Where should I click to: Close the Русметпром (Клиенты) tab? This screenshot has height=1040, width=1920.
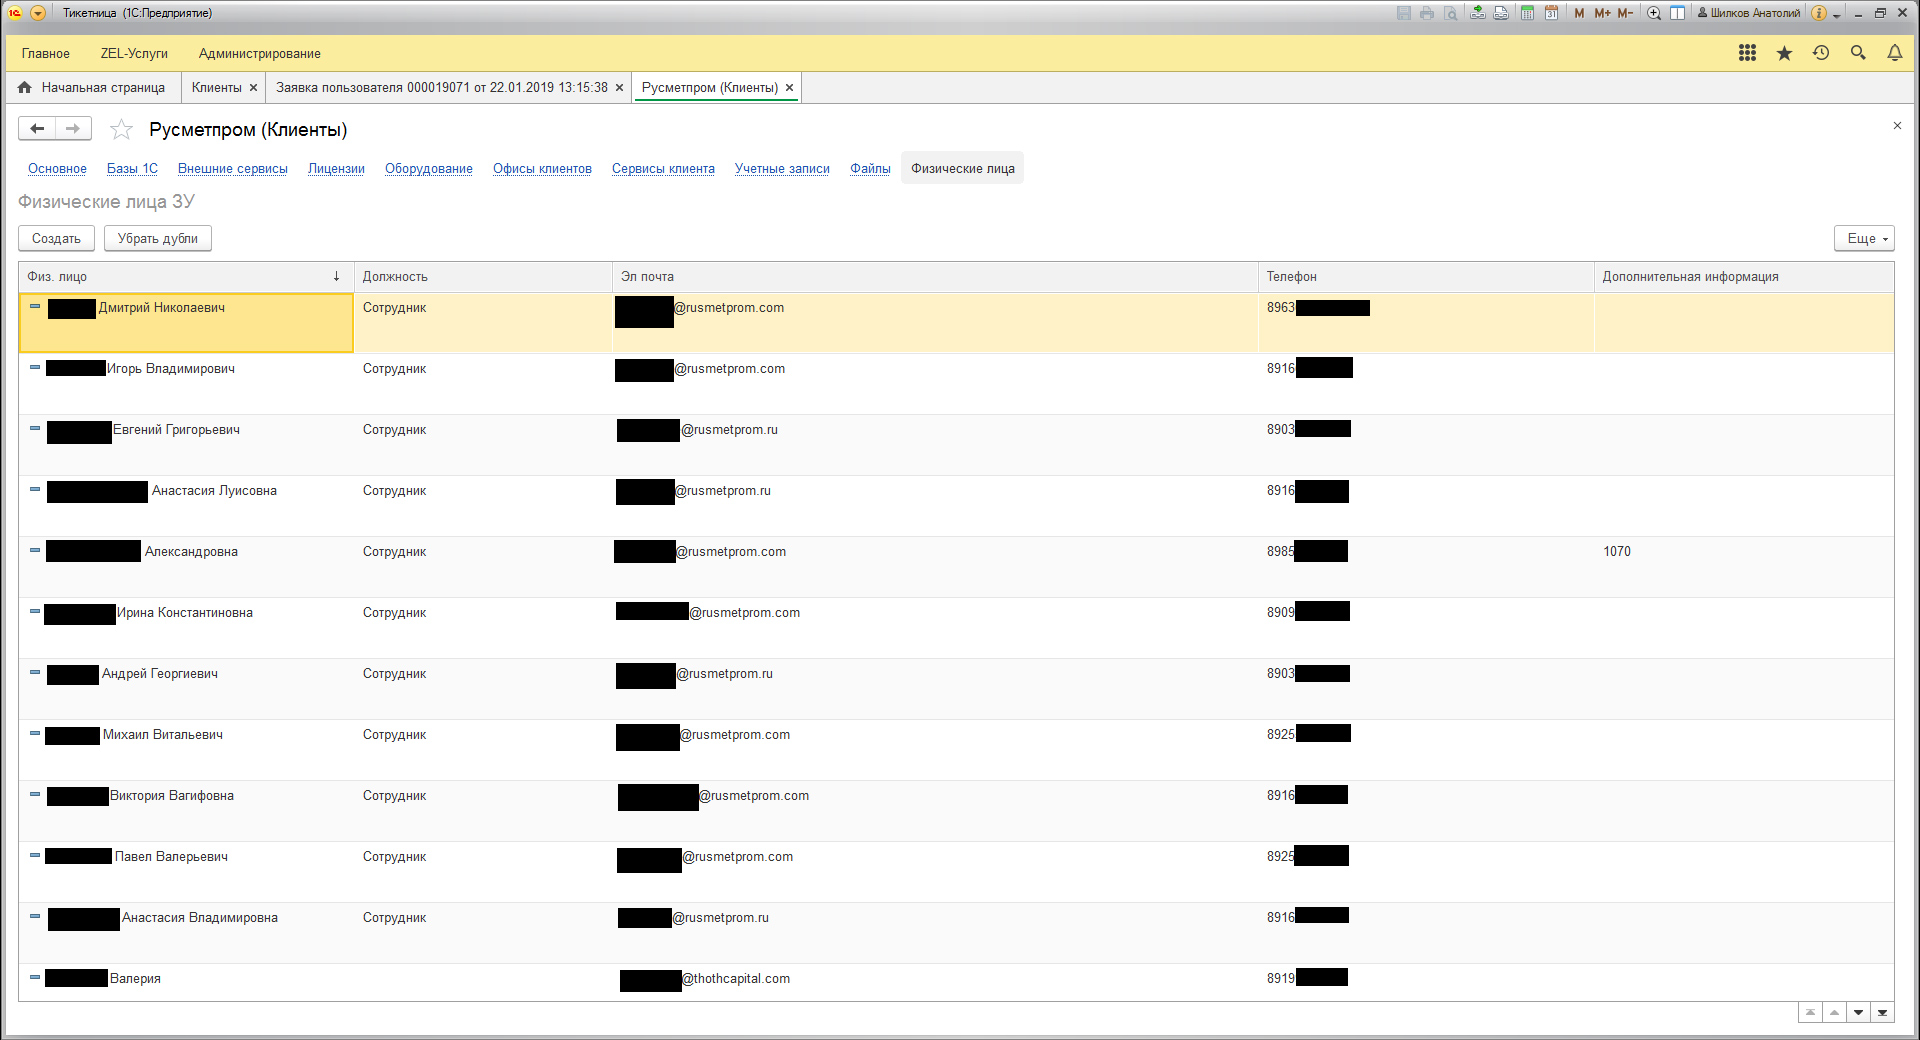[x=789, y=88]
